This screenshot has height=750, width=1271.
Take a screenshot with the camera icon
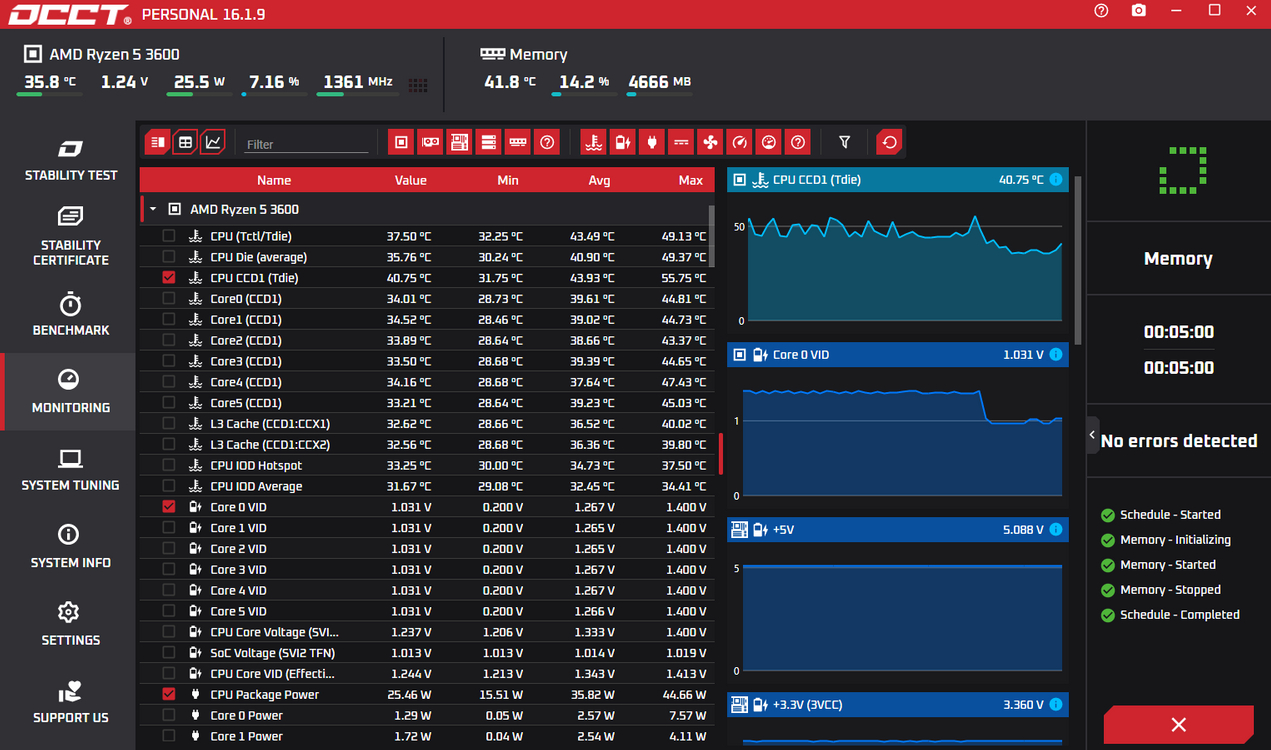click(x=1139, y=11)
